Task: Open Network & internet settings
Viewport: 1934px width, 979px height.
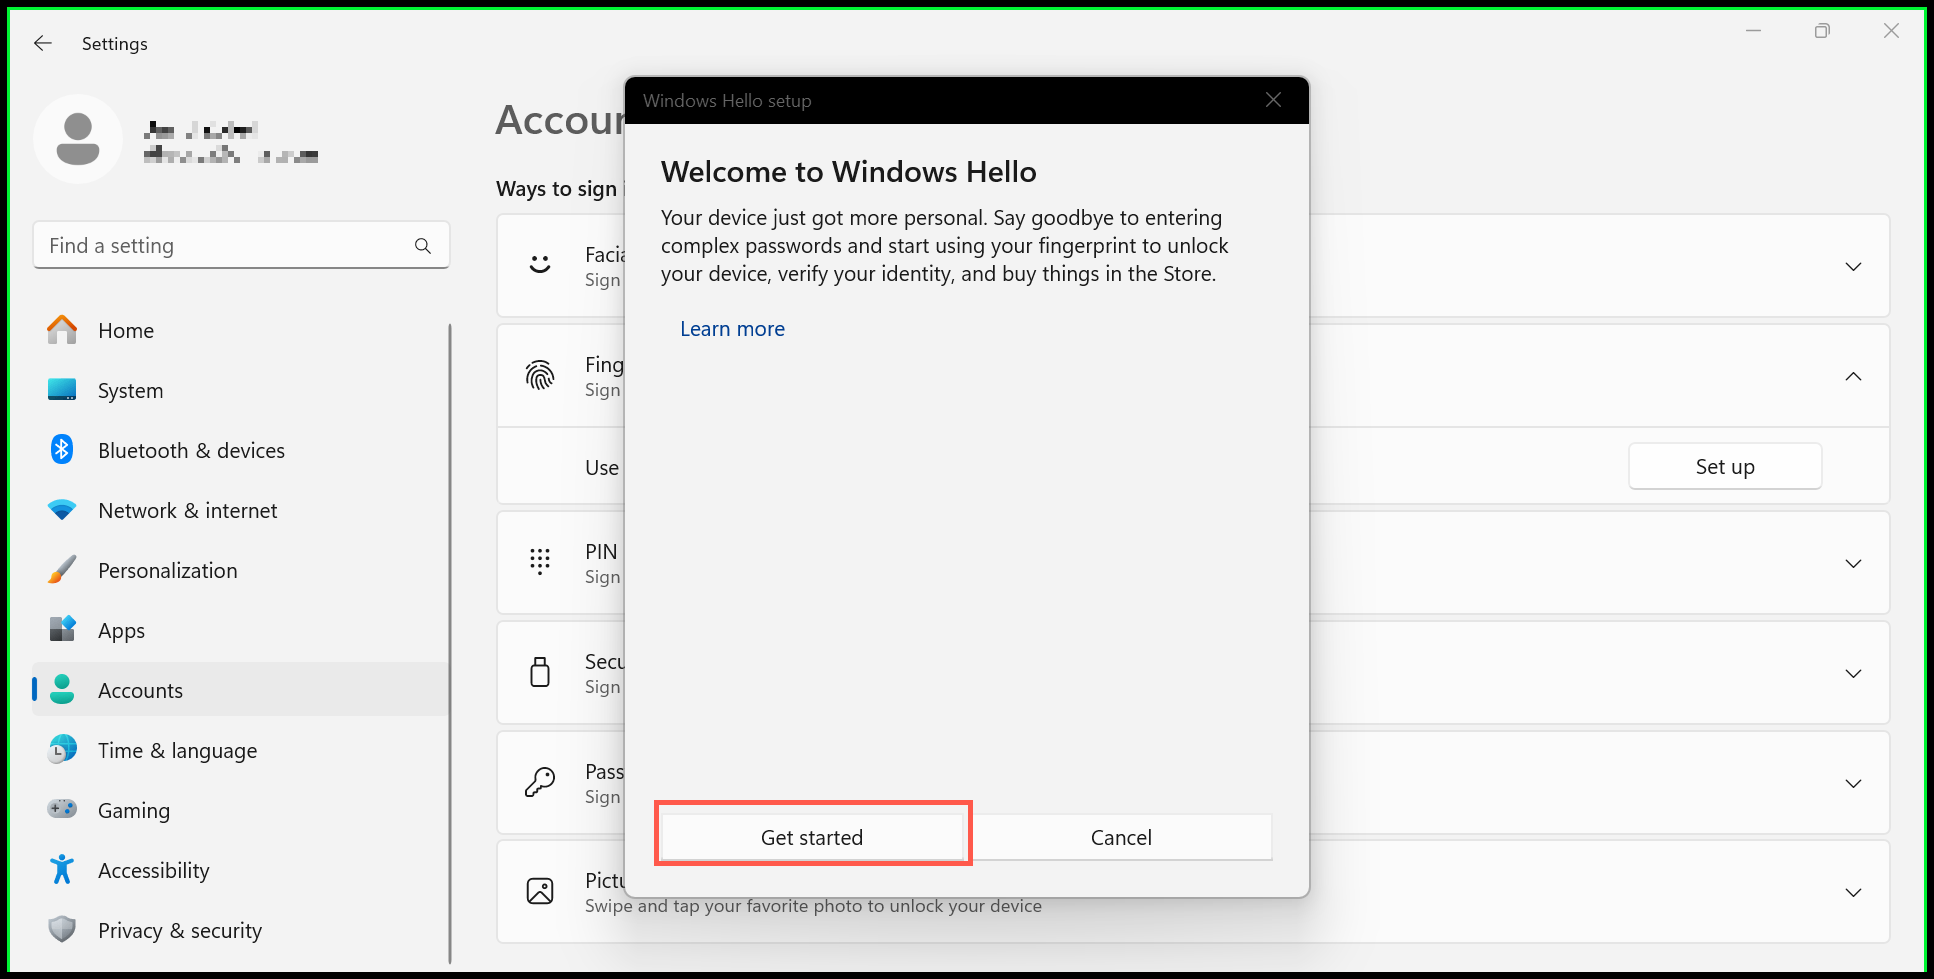Action: coord(240,510)
